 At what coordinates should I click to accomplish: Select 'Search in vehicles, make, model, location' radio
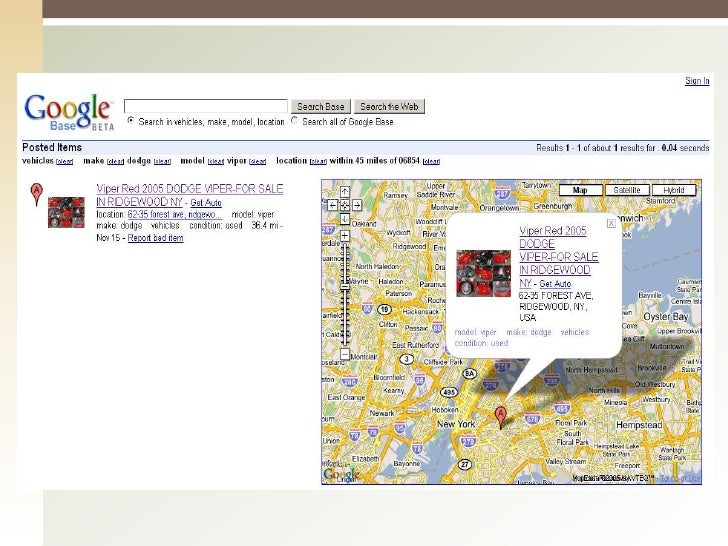[131, 121]
